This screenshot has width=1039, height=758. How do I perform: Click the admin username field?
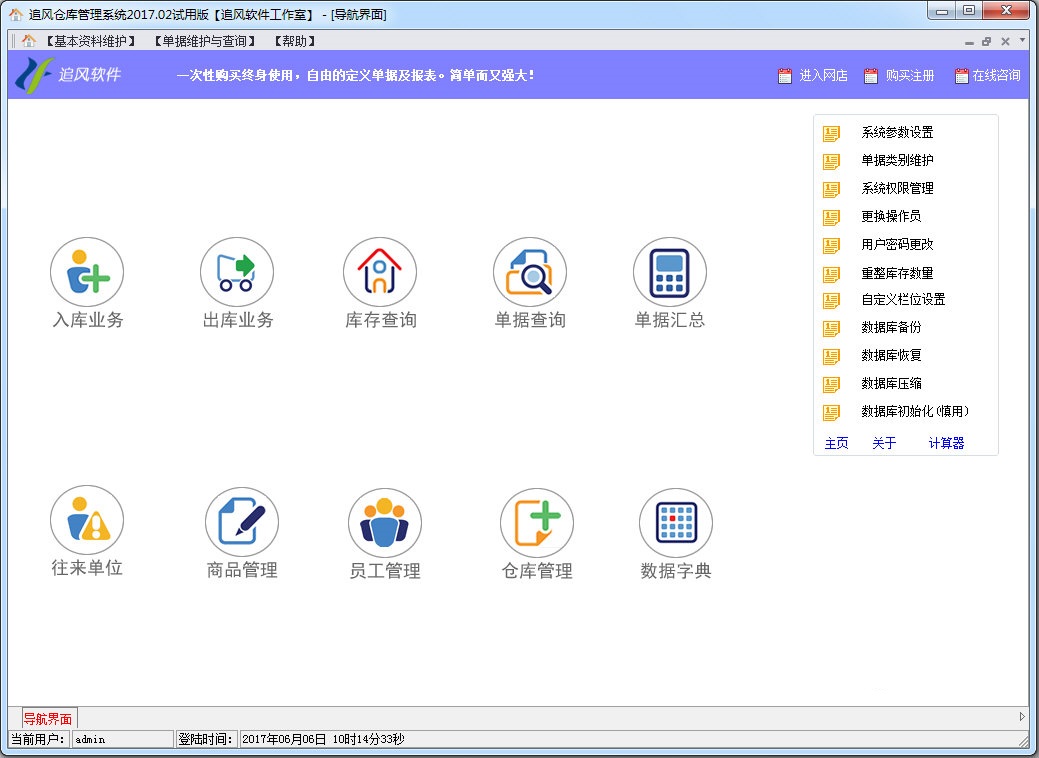120,738
